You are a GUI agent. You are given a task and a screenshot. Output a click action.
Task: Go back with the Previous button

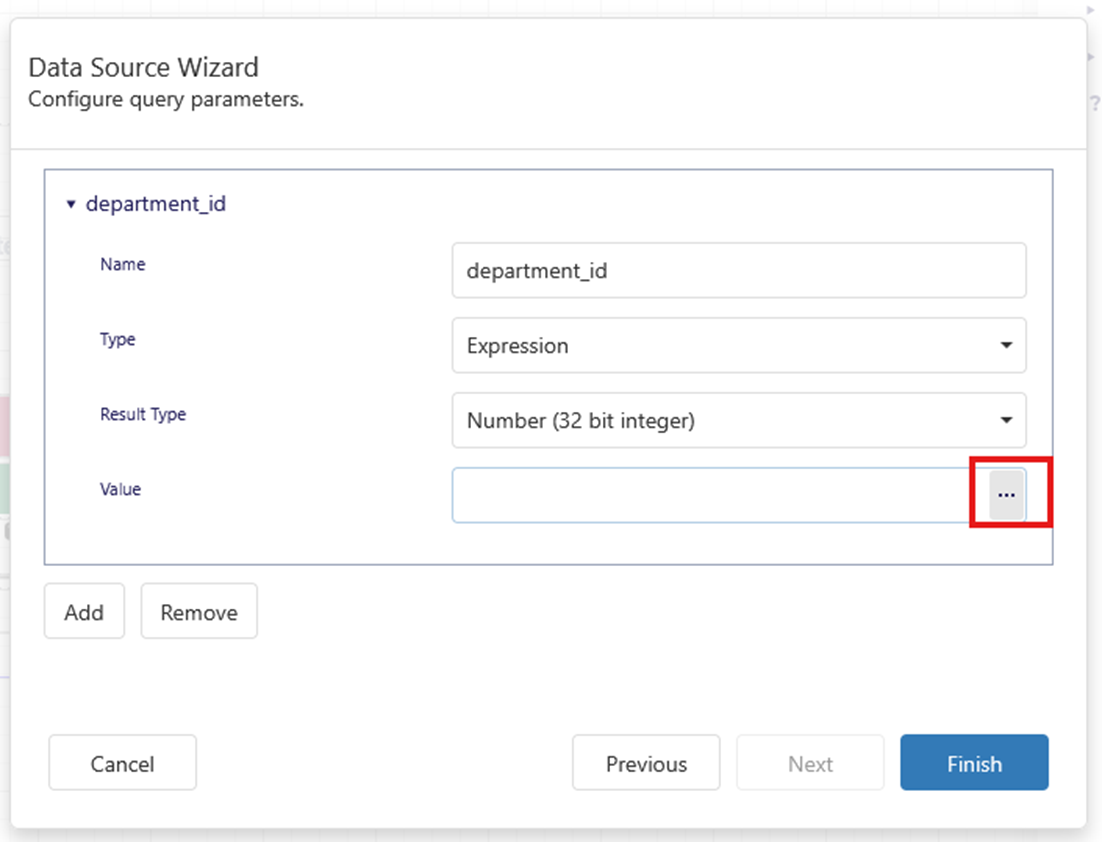[646, 764]
